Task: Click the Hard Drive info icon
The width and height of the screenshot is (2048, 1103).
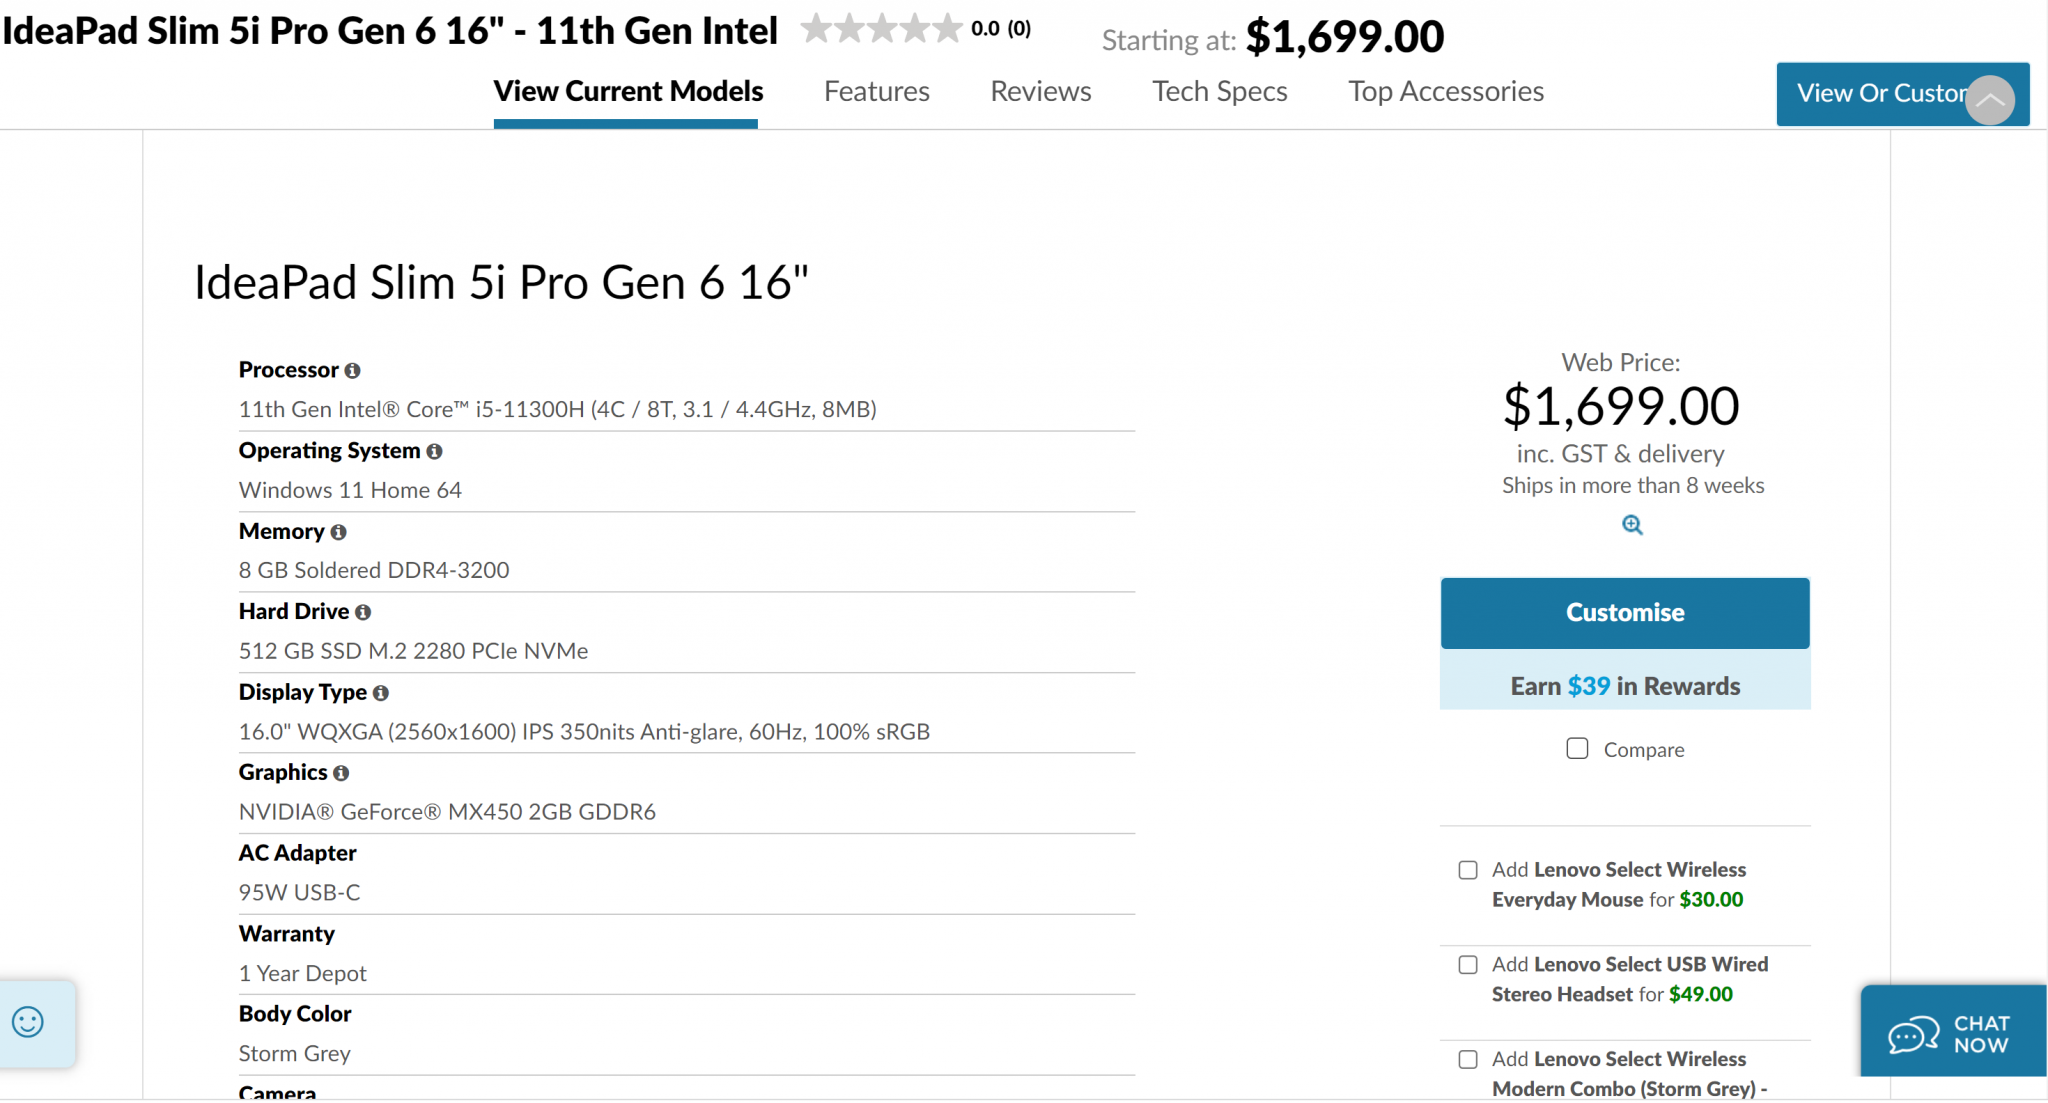Action: [x=363, y=613]
